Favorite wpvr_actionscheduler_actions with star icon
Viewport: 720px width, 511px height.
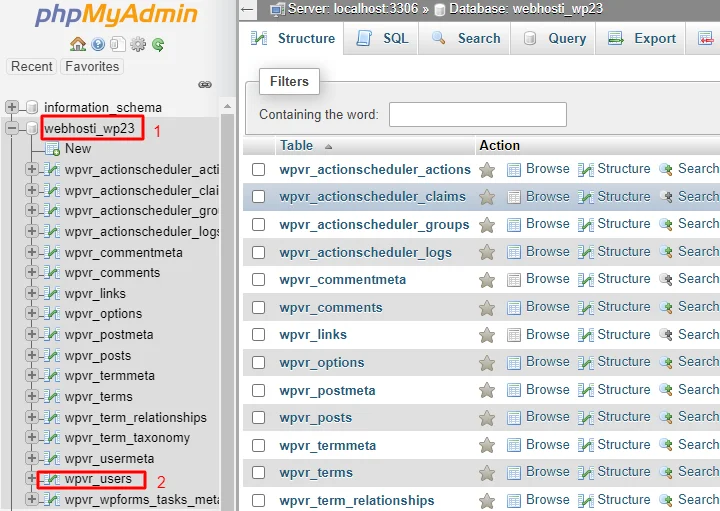[487, 170]
